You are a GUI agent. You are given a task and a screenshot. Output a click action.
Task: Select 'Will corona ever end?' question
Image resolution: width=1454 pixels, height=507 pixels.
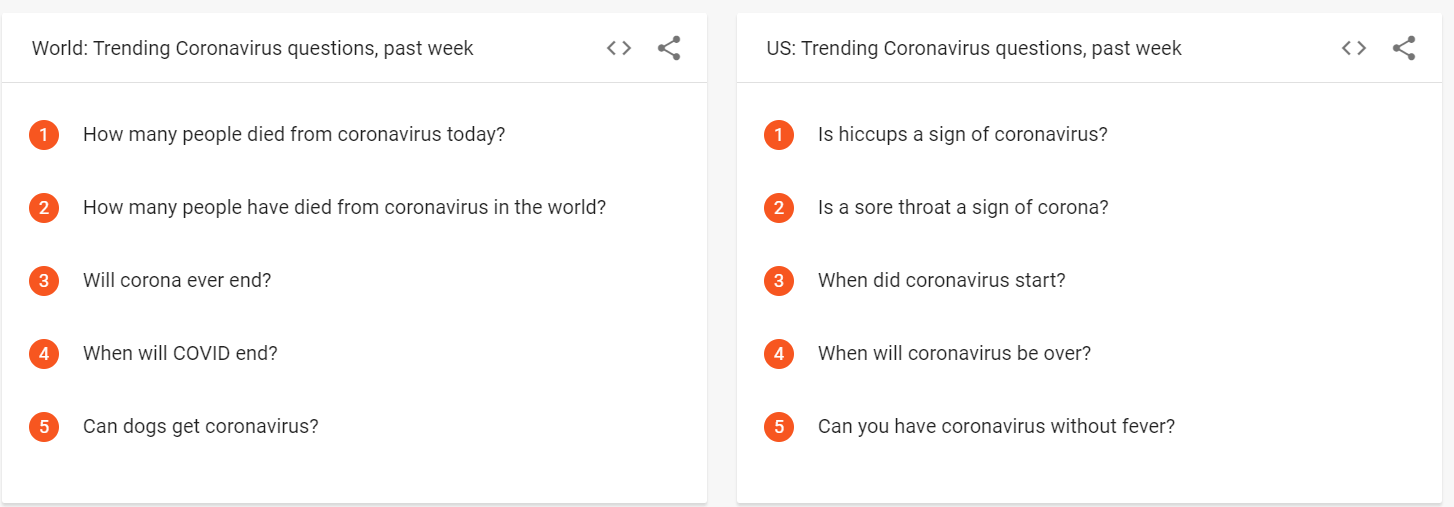pyautogui.click(x=177, y=281)
